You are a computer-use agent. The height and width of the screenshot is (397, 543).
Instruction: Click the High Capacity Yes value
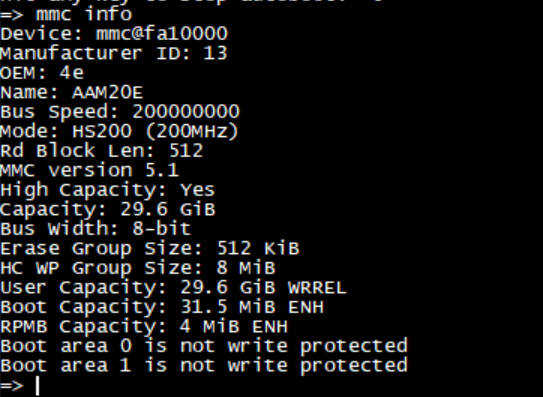pyautogui.click(x=197, y=190)
